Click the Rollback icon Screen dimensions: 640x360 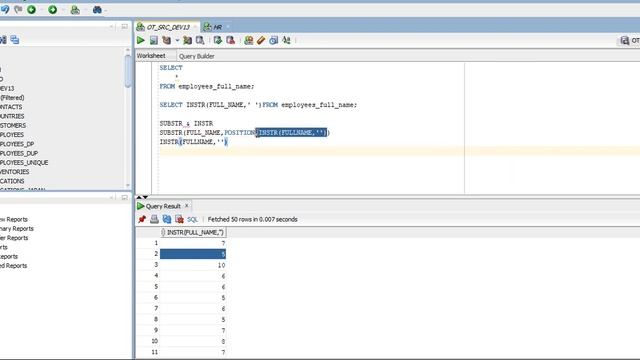tap(230, 40)
